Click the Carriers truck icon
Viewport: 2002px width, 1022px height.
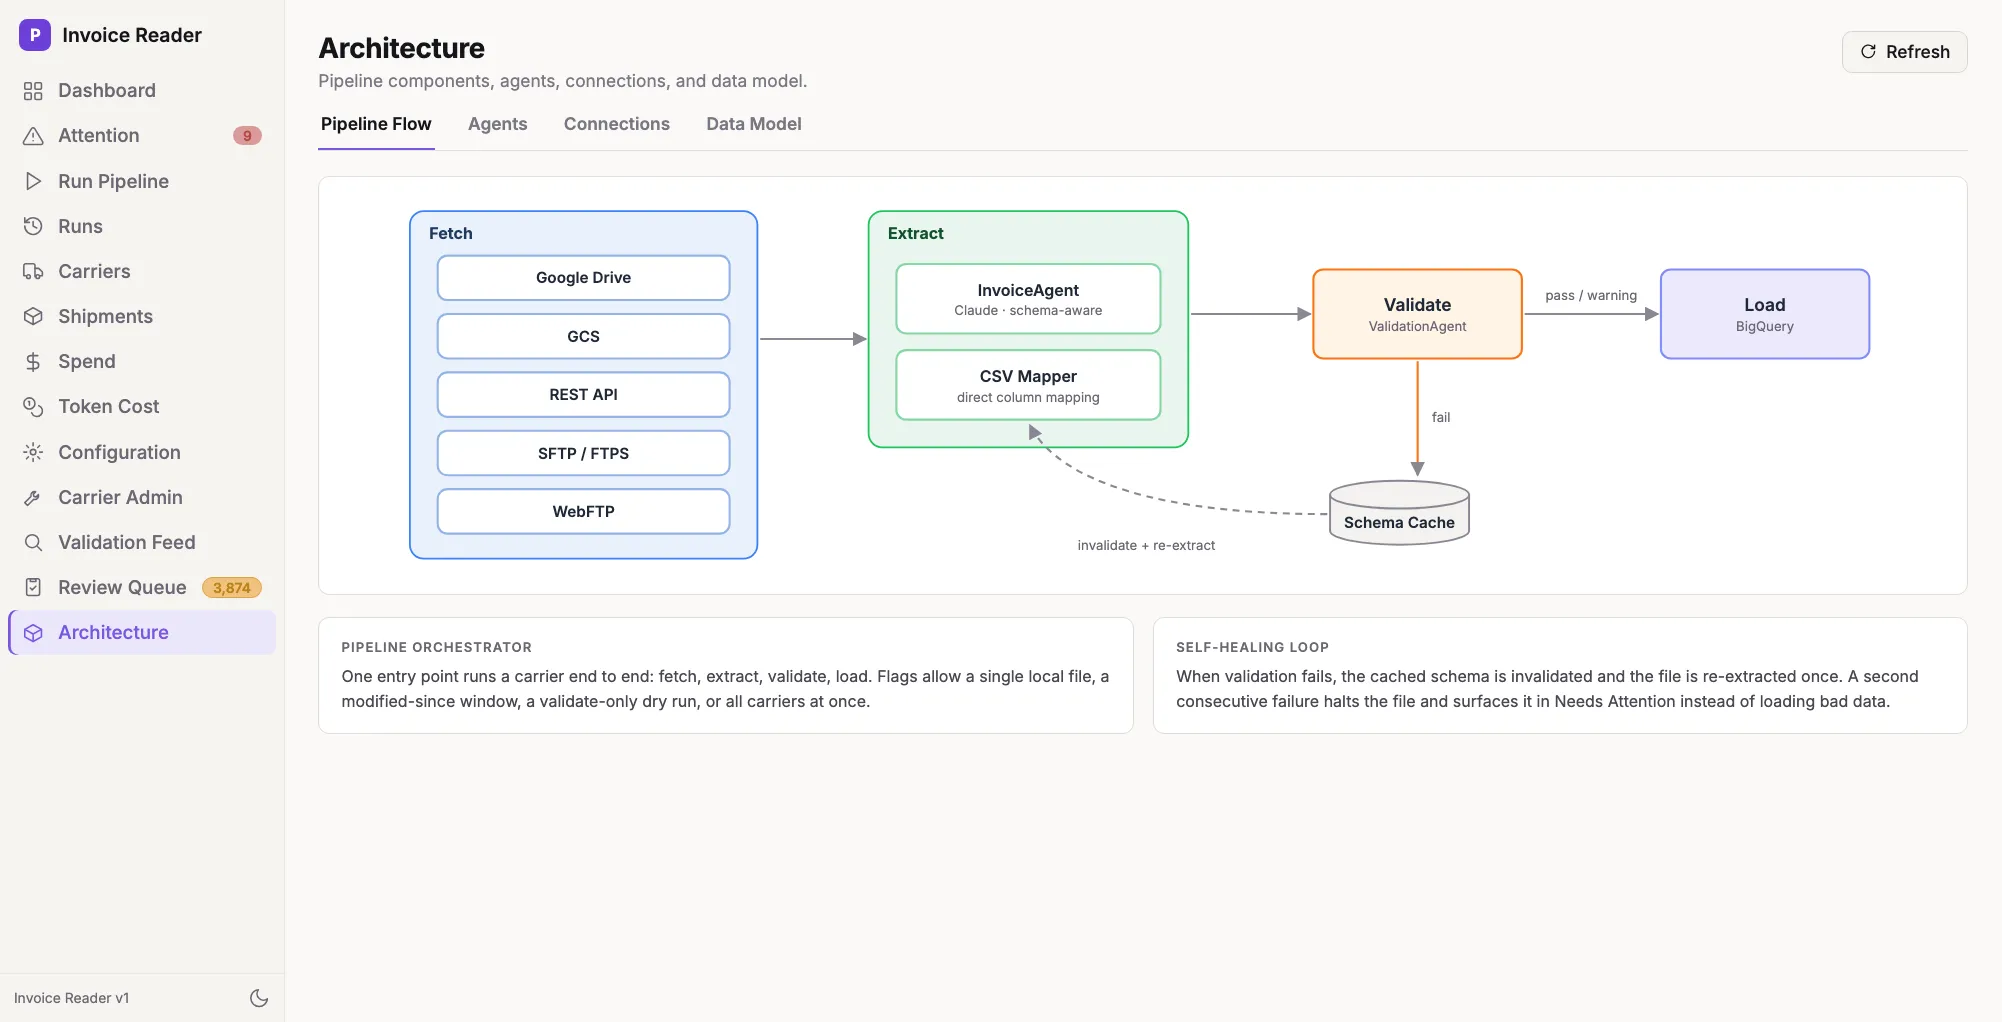coord(33,271)
